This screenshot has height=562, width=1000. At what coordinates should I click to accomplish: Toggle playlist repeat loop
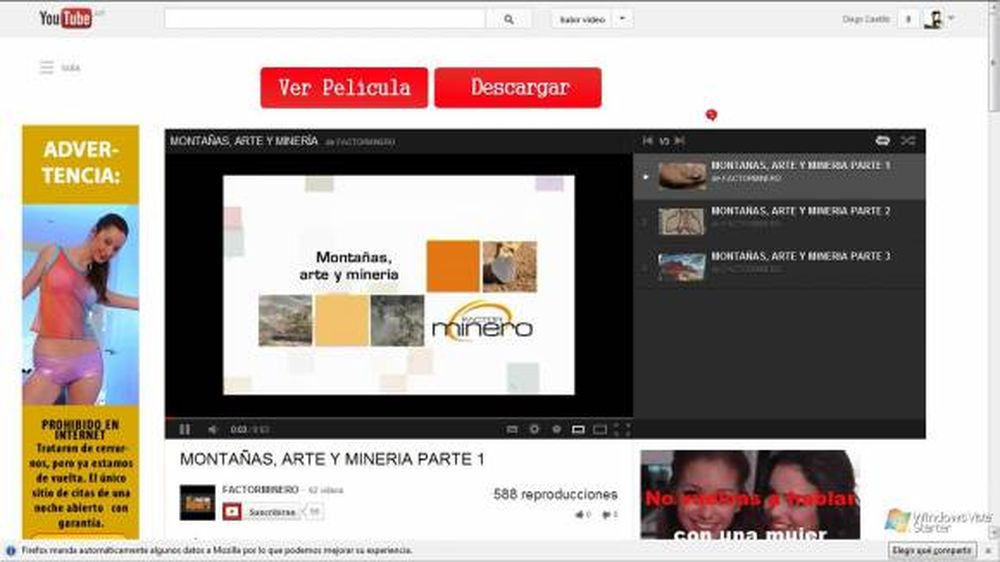click(x=883, y=141)
